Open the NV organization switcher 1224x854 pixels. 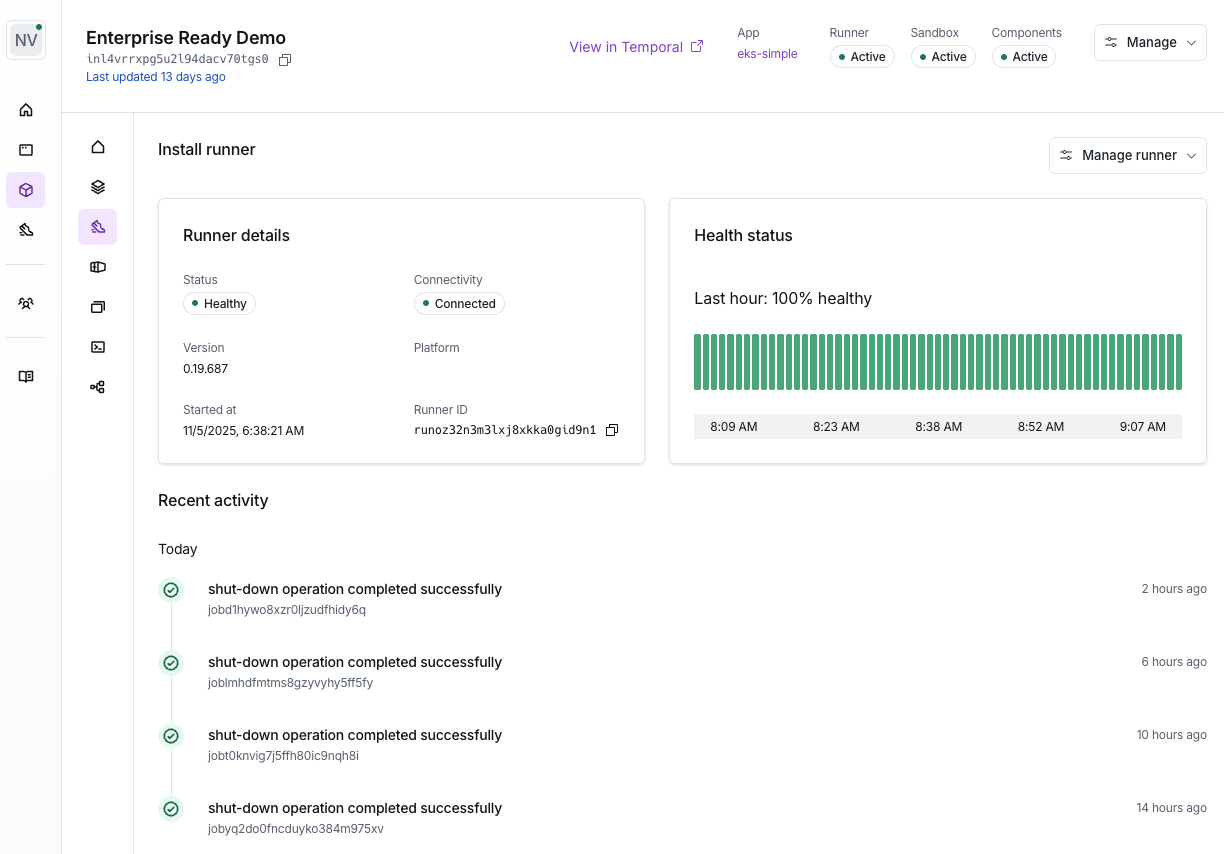[x=26, y=40]
